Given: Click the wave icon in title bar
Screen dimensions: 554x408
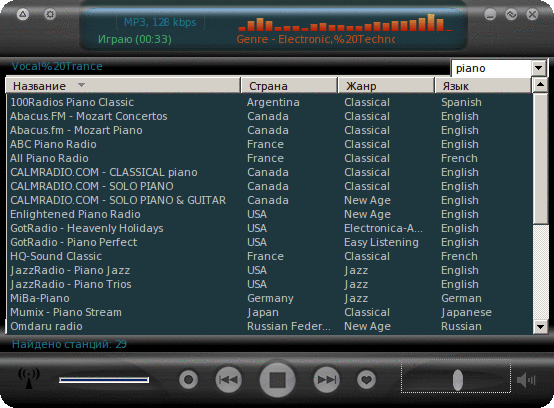Looking at the screenshot, I should 511,14.
